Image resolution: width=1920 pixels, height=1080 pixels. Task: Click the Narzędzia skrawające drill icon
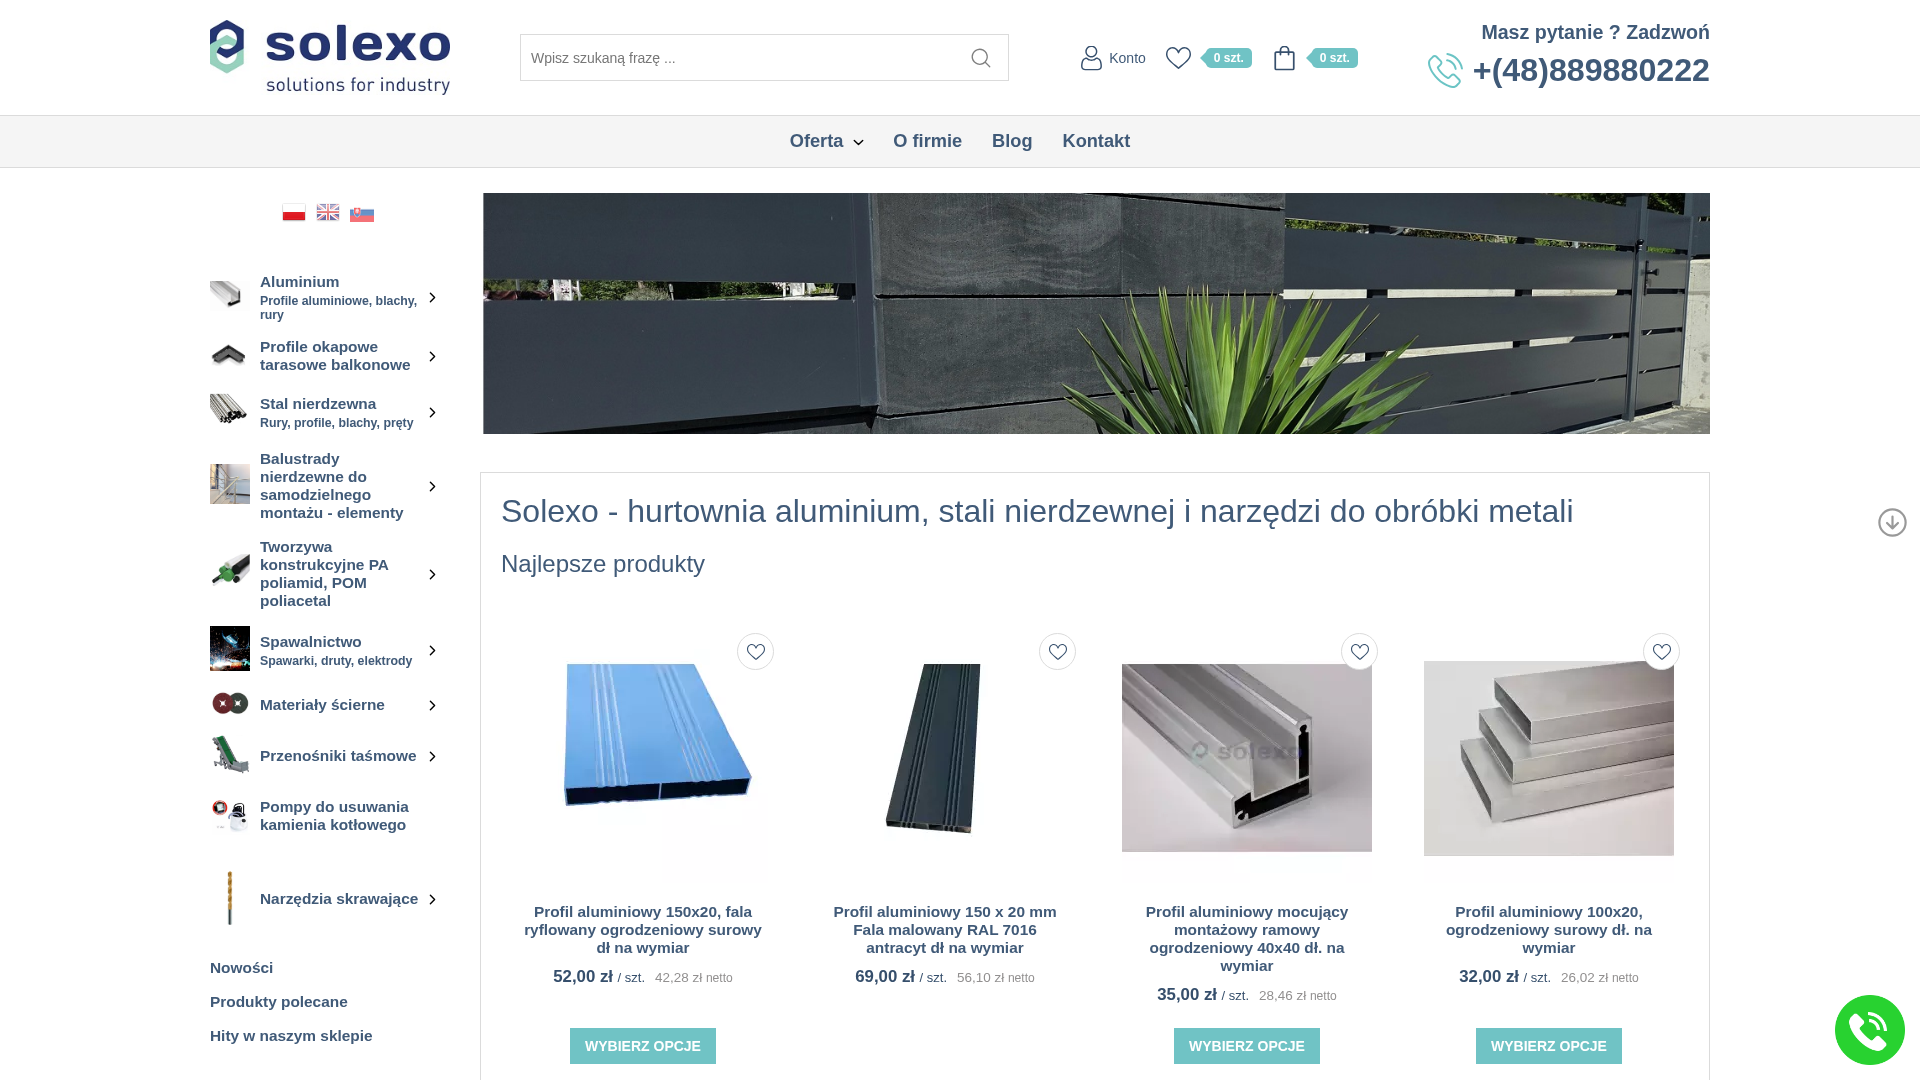click(230, 898)
